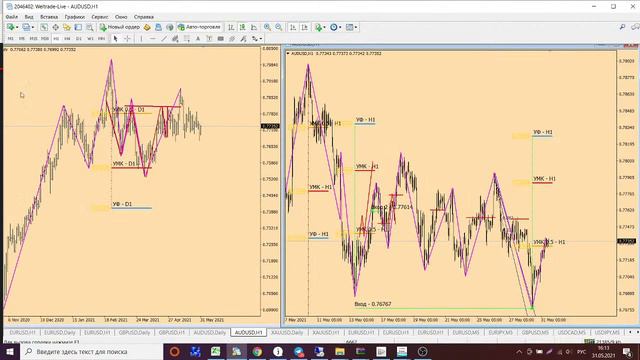
Task: Select the Vertical Line tool
Action: (x=141, y=39)
